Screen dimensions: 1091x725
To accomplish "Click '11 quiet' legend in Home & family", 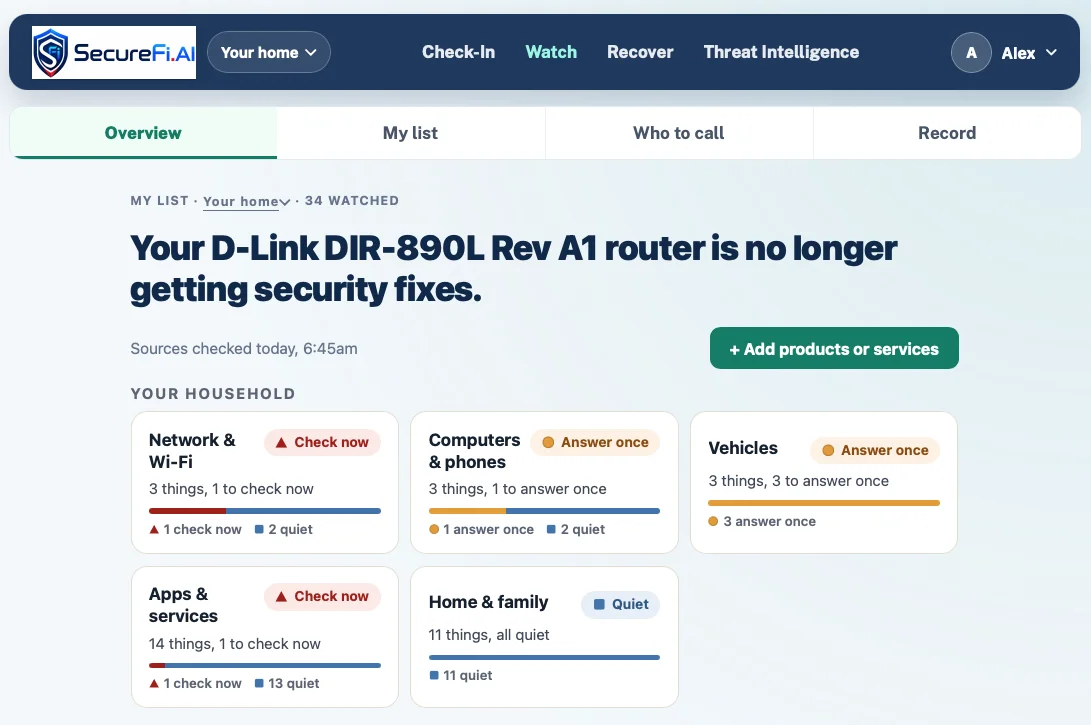I will (461, 675).
